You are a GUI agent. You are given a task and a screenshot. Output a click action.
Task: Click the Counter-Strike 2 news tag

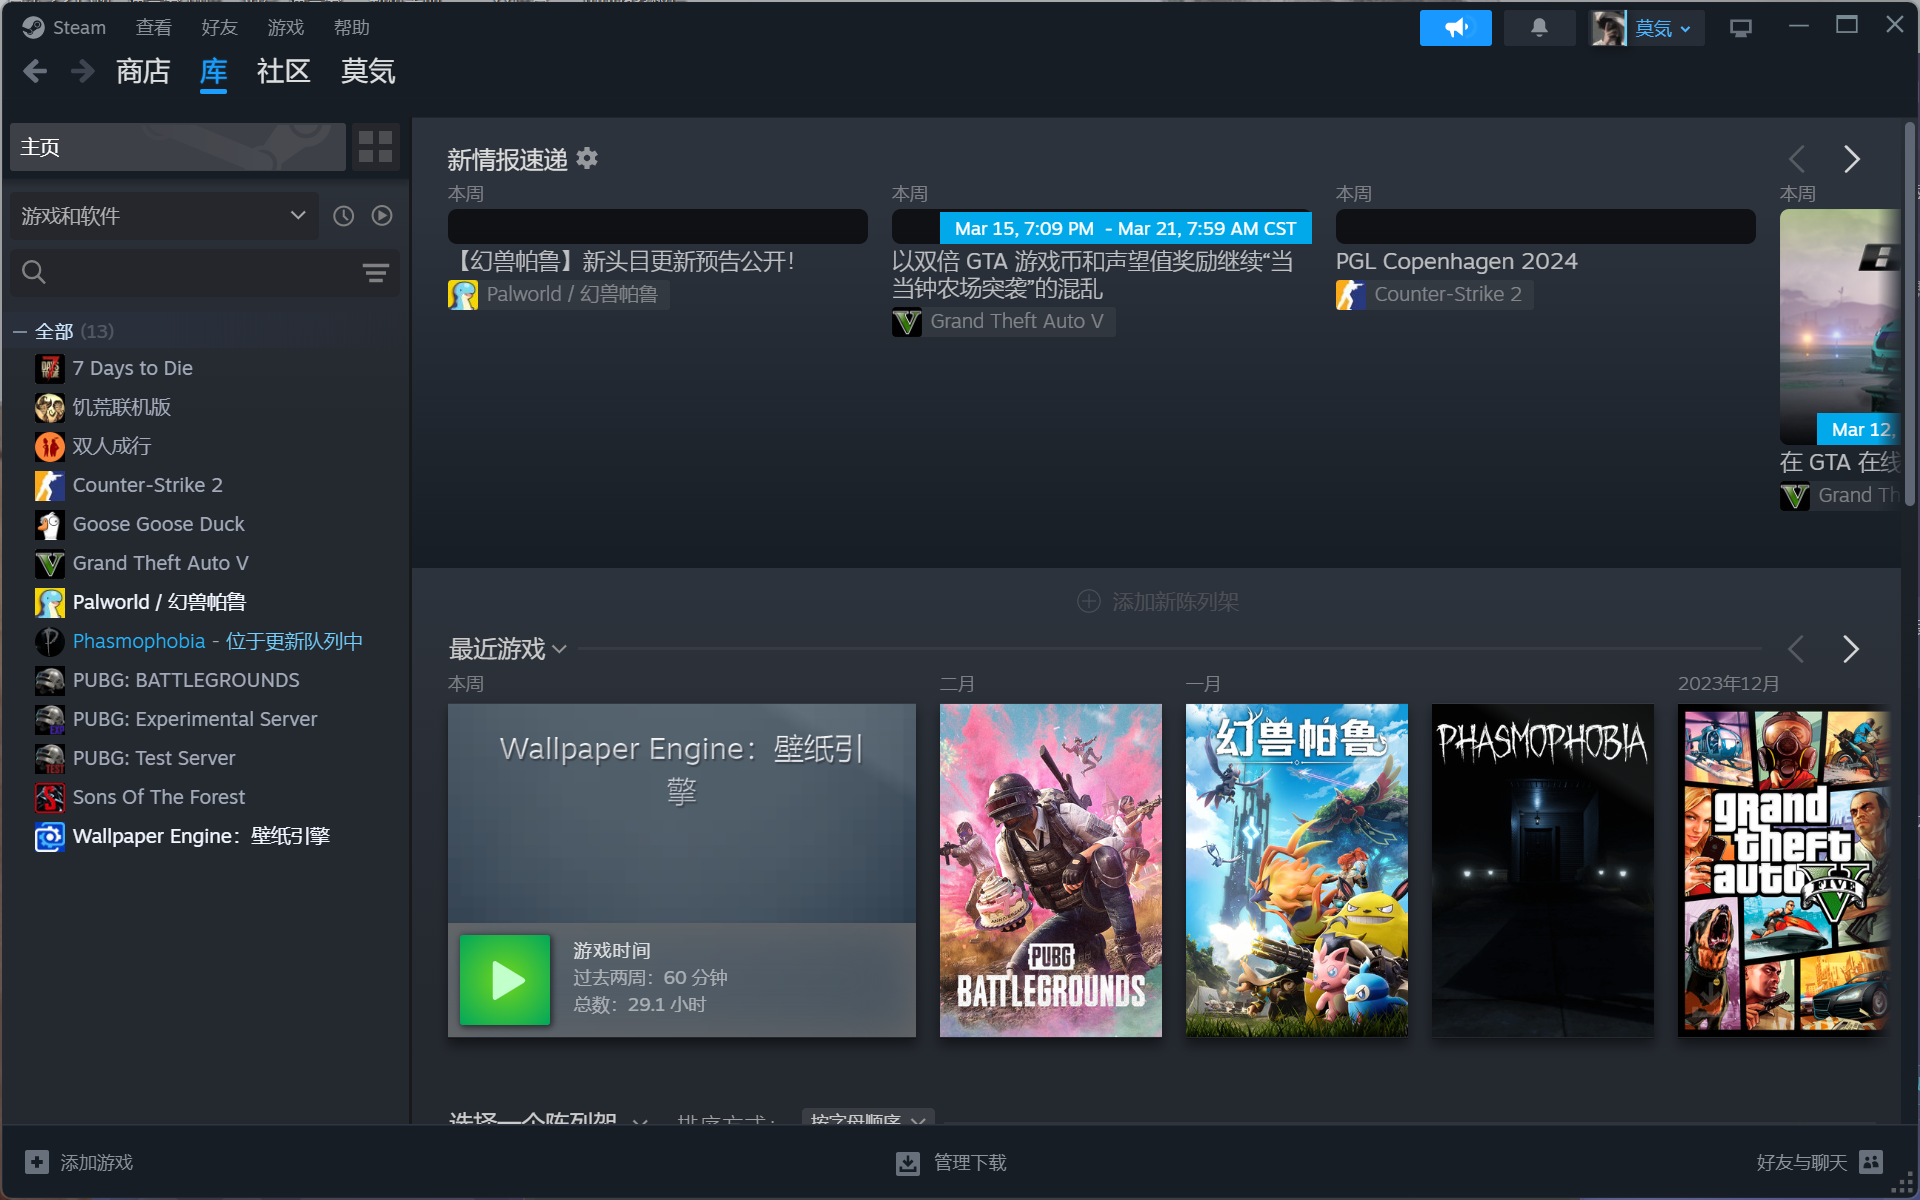point(1434,294)
